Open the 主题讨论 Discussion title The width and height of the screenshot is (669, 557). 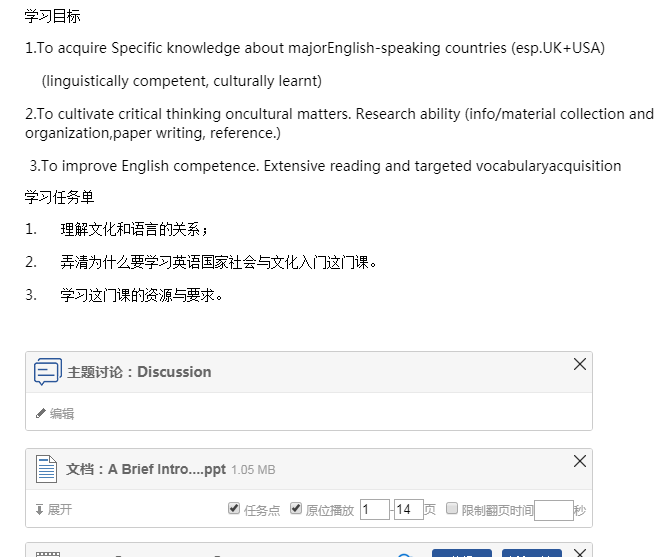click(139, 372)
